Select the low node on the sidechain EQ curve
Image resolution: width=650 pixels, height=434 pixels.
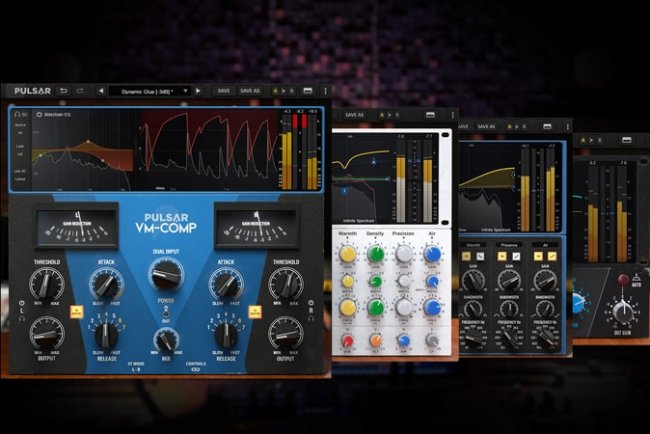click(x=40, y=155)
